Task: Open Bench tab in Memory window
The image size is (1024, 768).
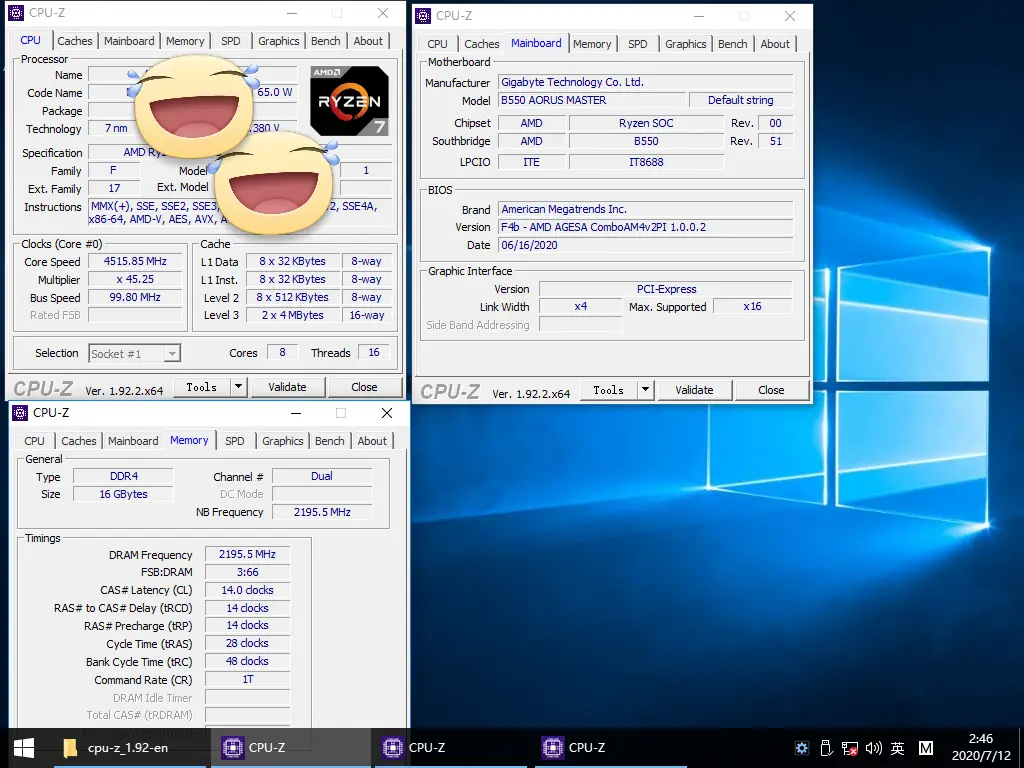Action: pos(329,441)
